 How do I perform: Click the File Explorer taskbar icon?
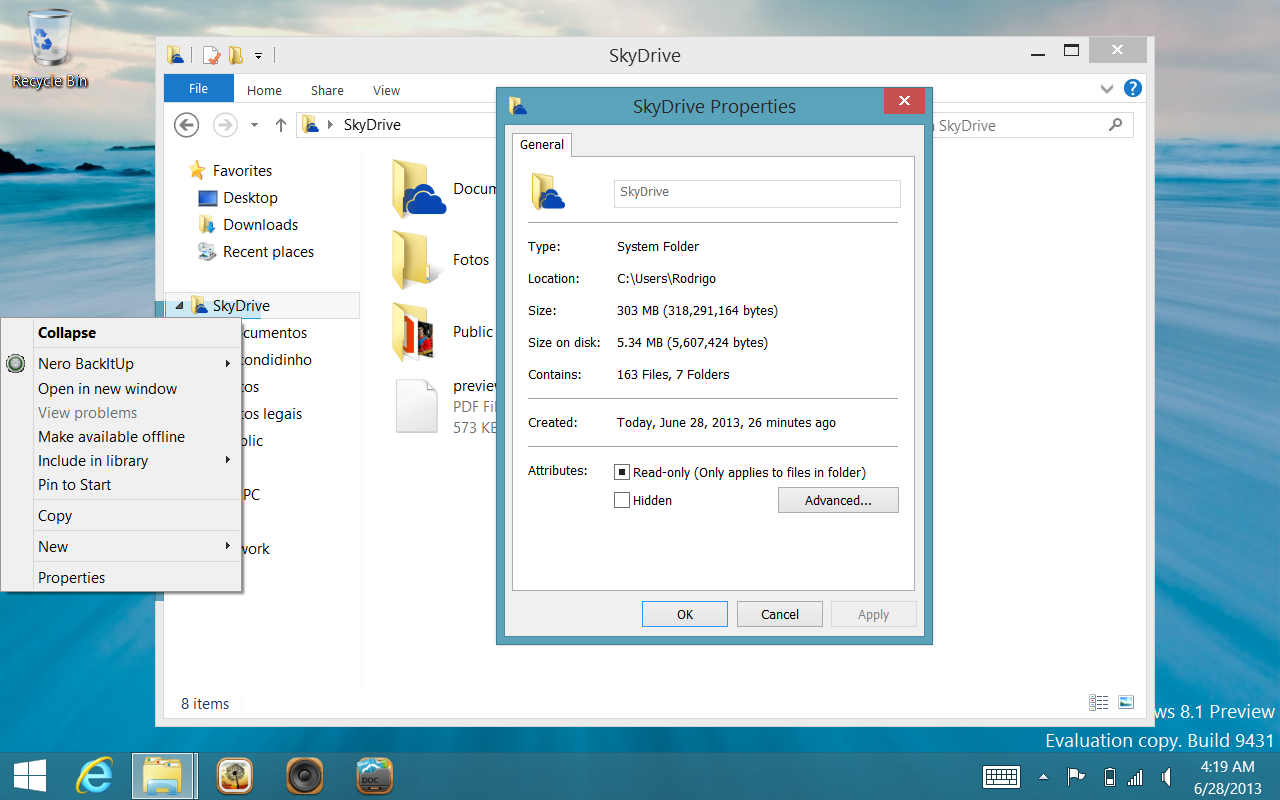click(x=161, y=776)
